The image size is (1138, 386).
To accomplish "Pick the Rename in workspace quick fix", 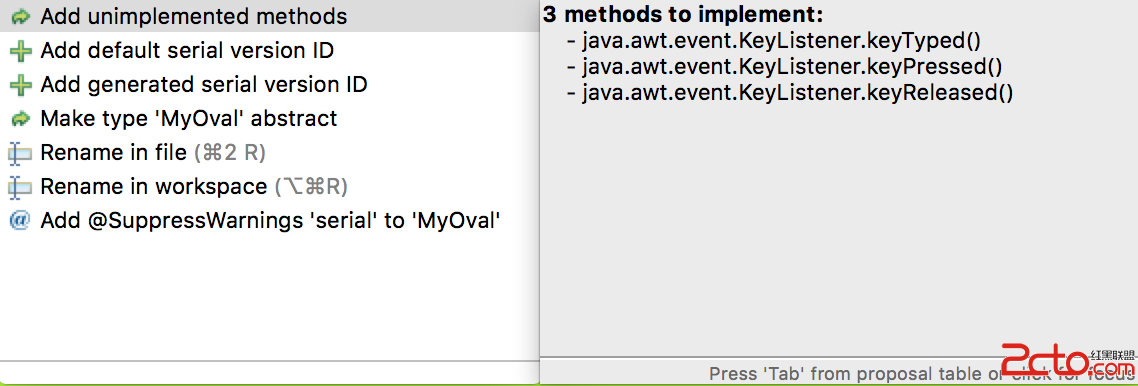I will click(269, 187).
